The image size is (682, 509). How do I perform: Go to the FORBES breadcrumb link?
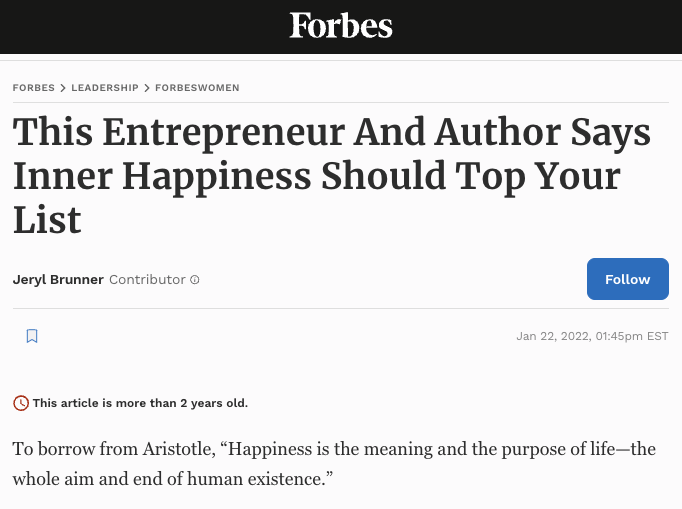tap(33, 88)
